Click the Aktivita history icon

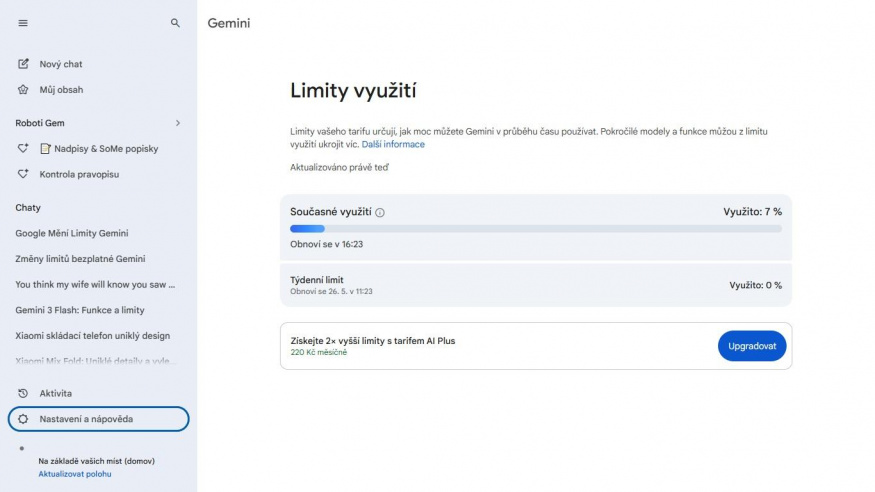click(23, 393)
